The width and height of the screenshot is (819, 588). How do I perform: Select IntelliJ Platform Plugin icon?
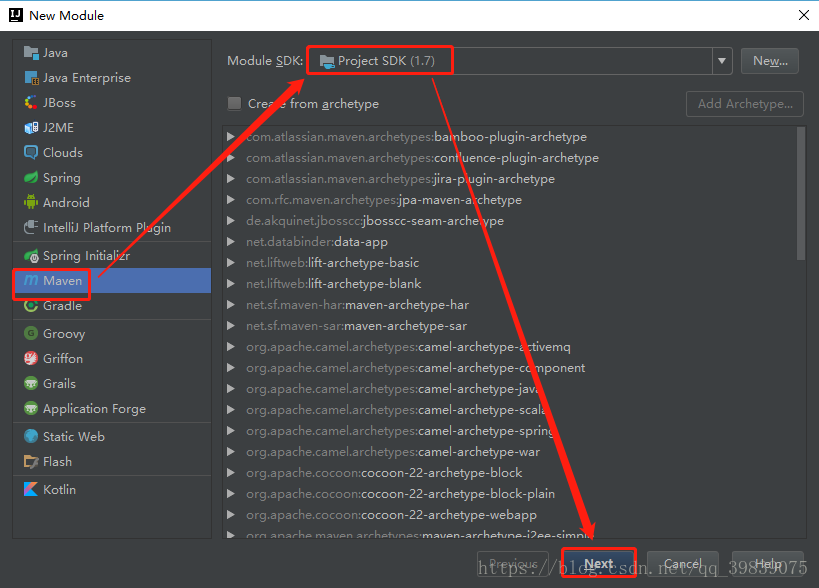(31, 227)
